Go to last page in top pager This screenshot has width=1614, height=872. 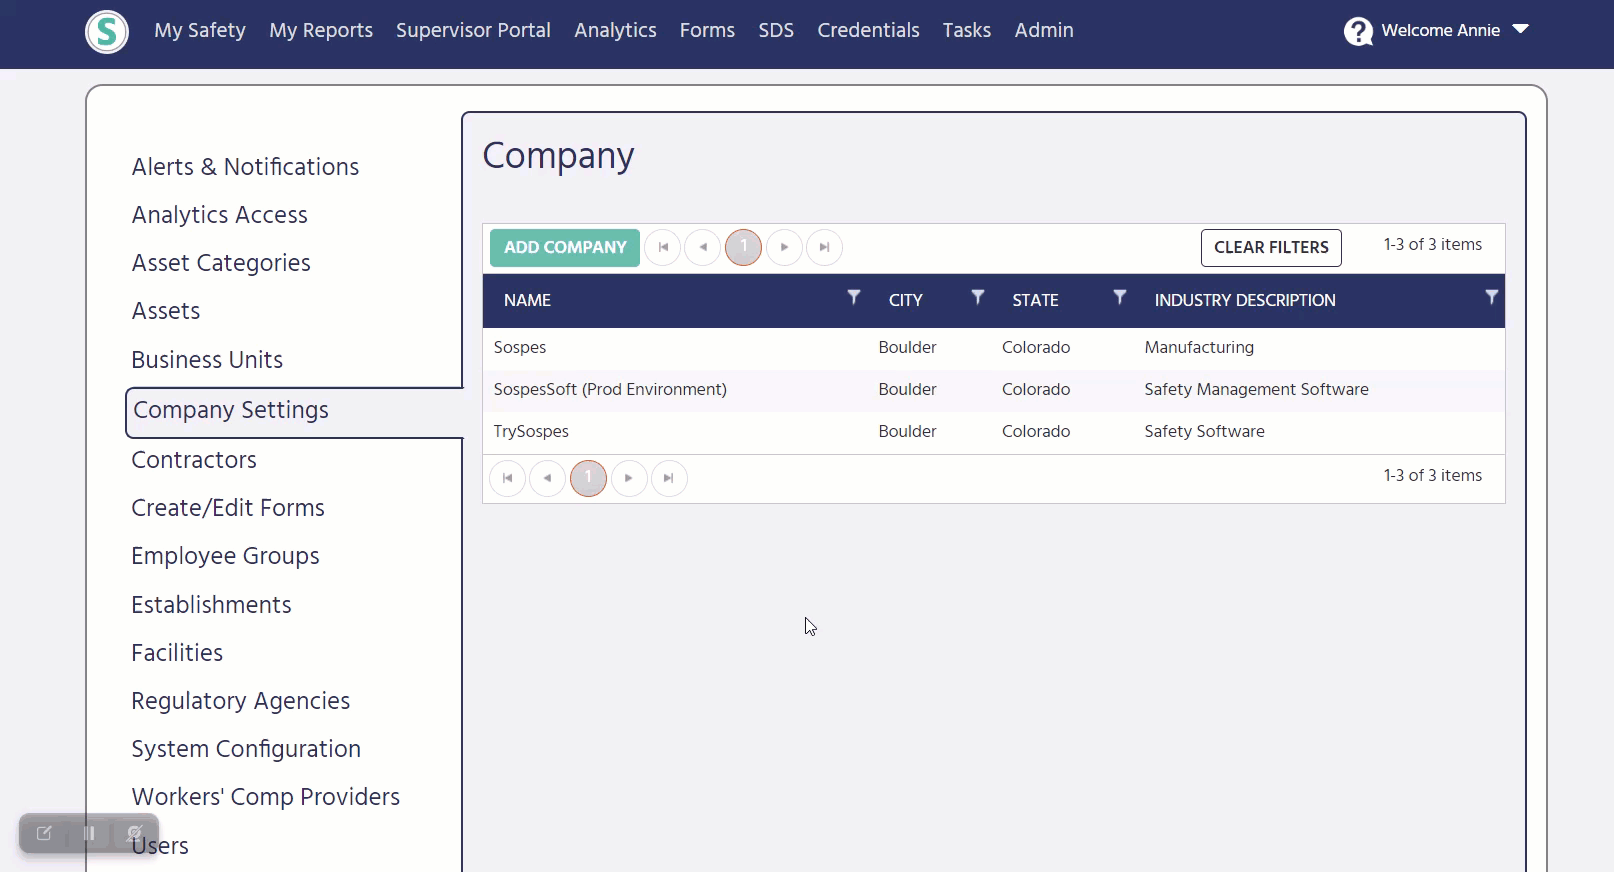[824, 247]
